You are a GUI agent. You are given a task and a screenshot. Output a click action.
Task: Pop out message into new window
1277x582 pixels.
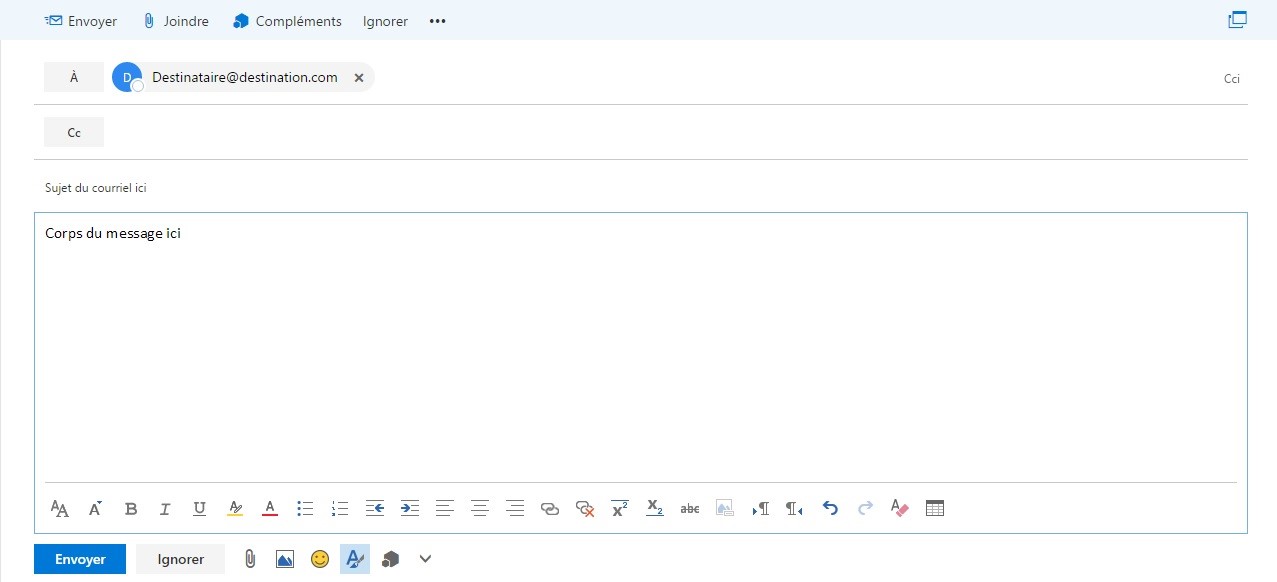tap(1238, 20)
